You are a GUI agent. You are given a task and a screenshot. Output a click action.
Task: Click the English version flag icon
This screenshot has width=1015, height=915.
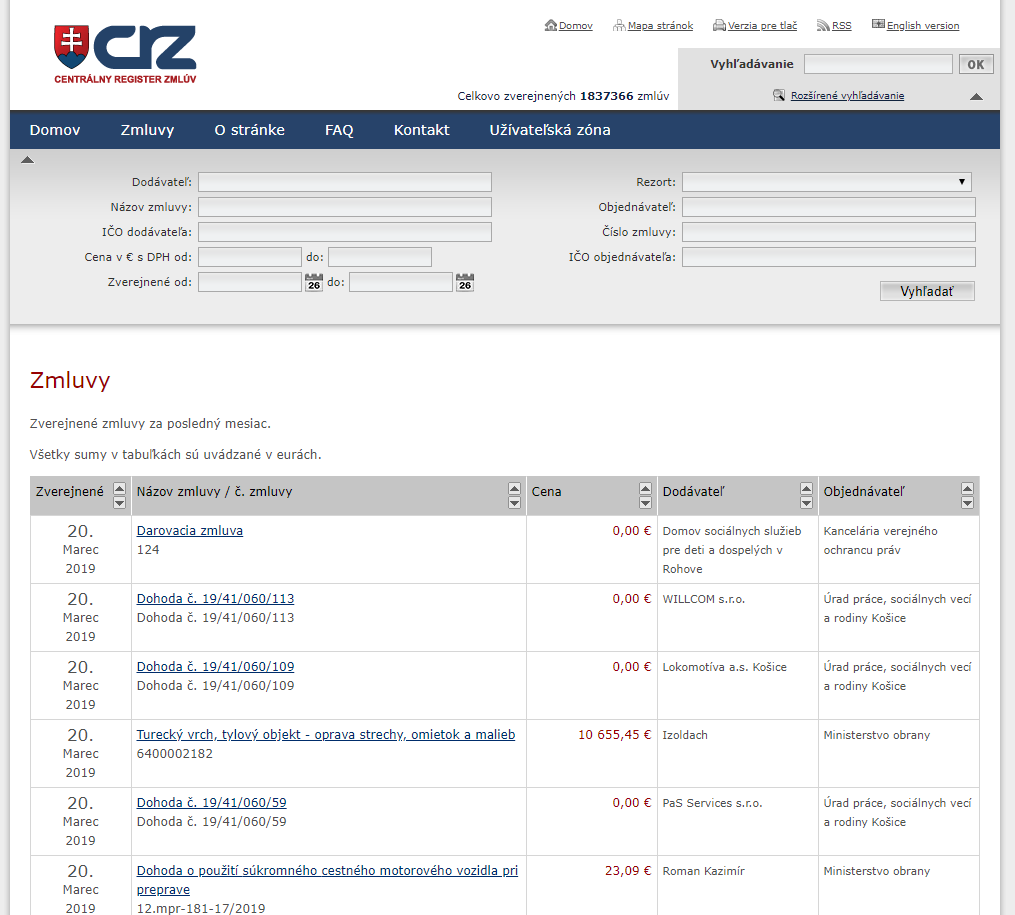pos(878,25)
